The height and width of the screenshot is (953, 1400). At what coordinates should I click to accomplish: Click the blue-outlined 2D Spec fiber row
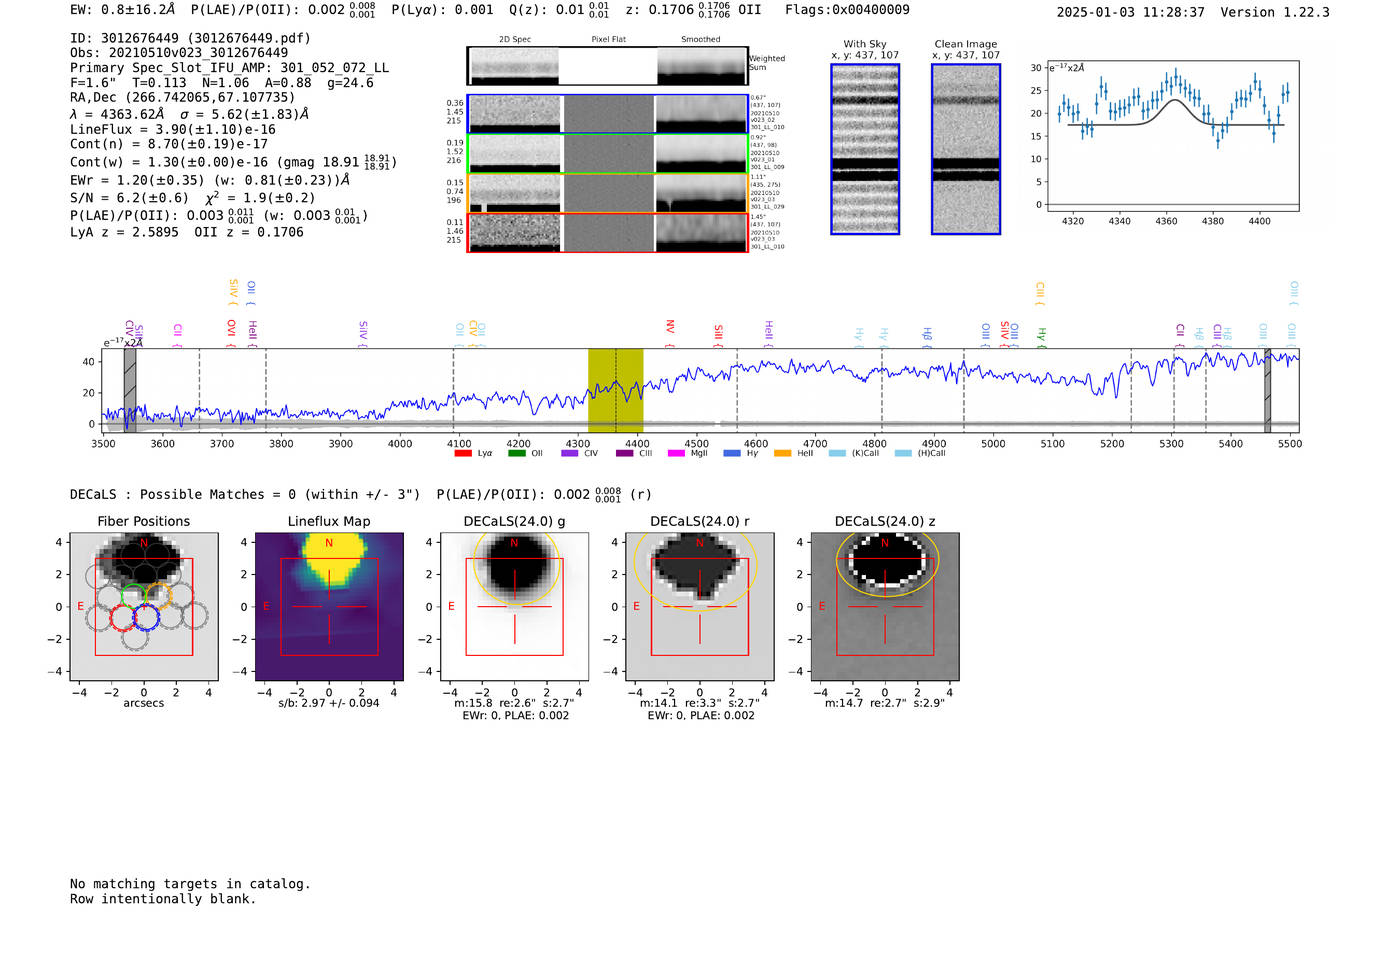tap(608, 114)
